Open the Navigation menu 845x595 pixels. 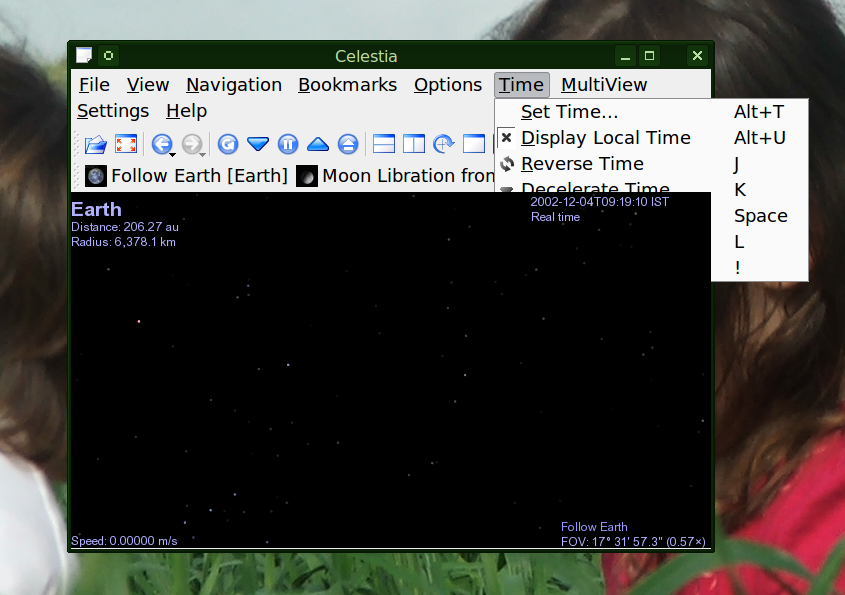tap(234, 85)
